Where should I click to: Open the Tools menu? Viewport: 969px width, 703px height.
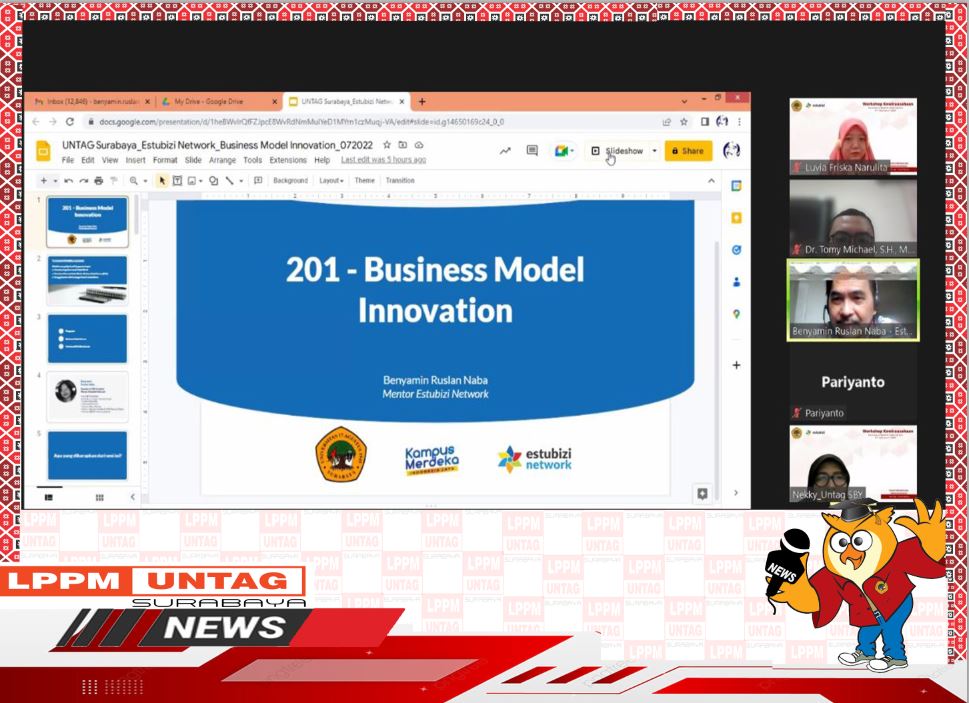tap(253, 160)
